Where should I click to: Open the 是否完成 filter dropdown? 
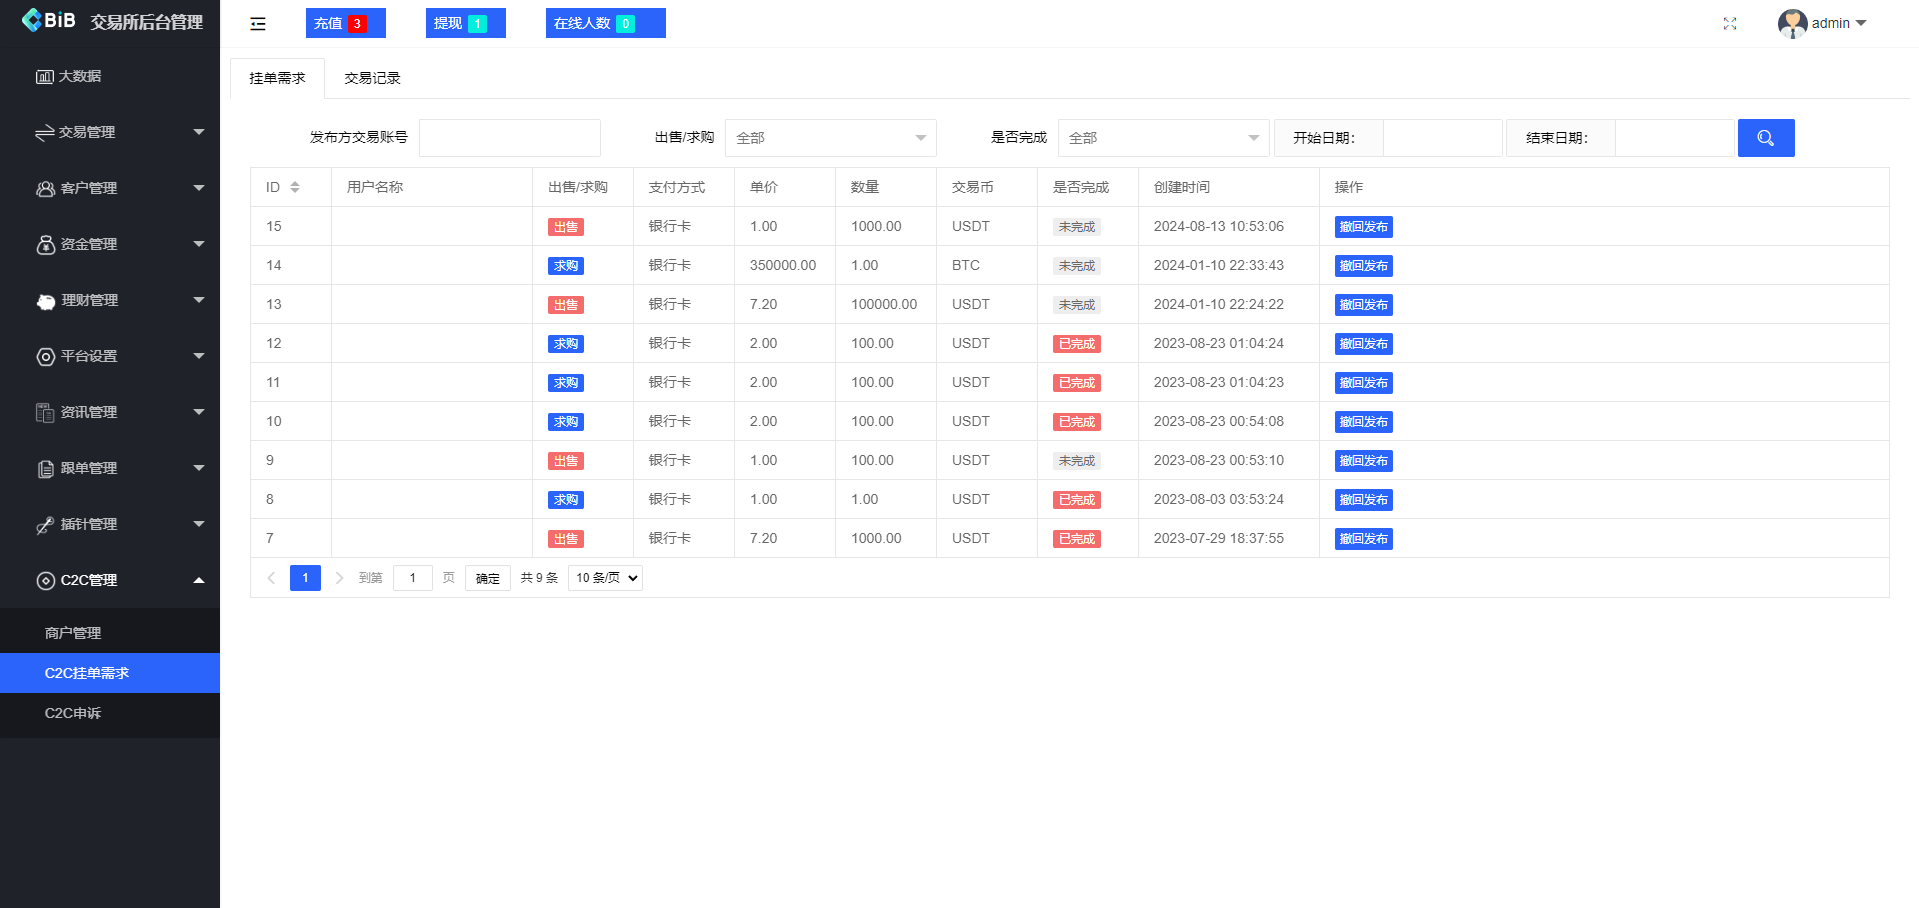pyautogui.click(x=1163, y=138)
